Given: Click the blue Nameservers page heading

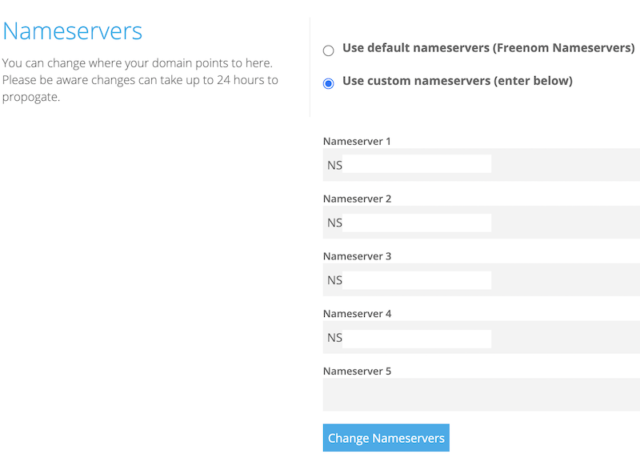Looking at the screenshot, I should point(72,31).
